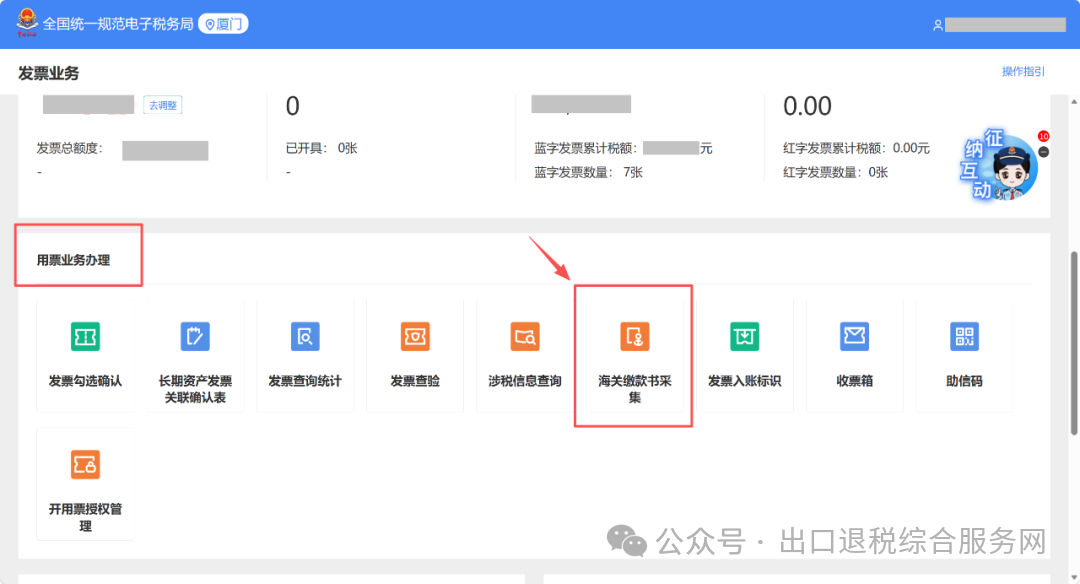Click the 发票入账标识 label text
This screenshot has height=584, width=1080.
[x=745, y=381]
